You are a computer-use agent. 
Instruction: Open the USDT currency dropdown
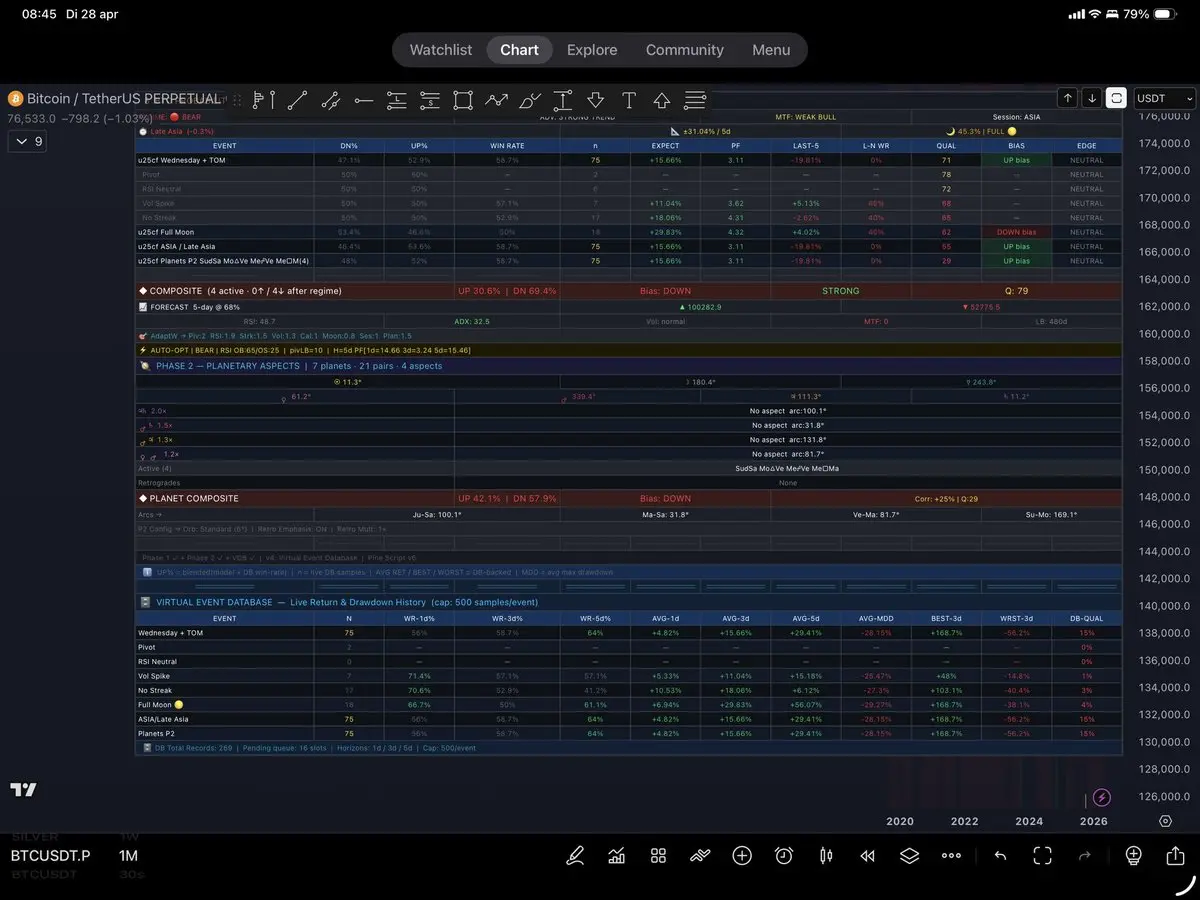click(1165, 98)
